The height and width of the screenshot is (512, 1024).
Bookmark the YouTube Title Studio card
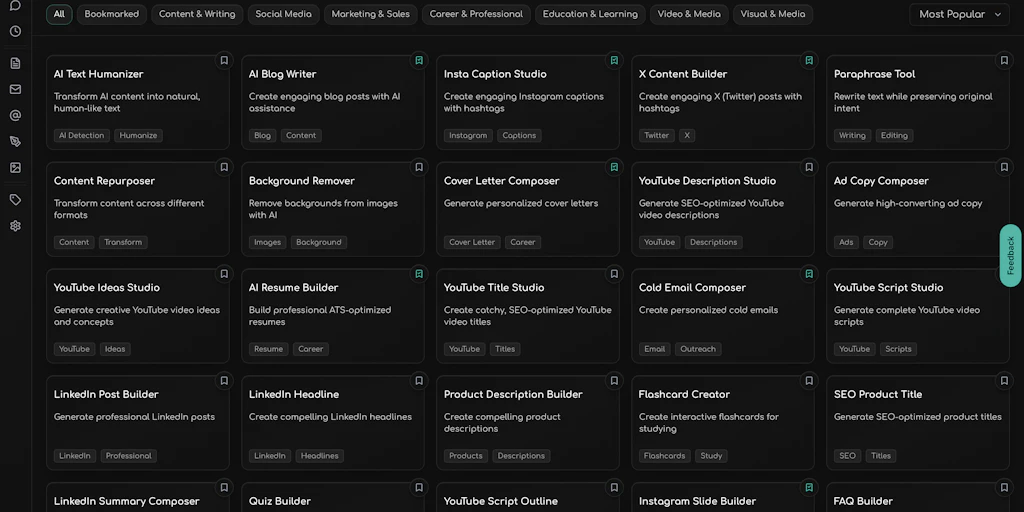(614, 274)
